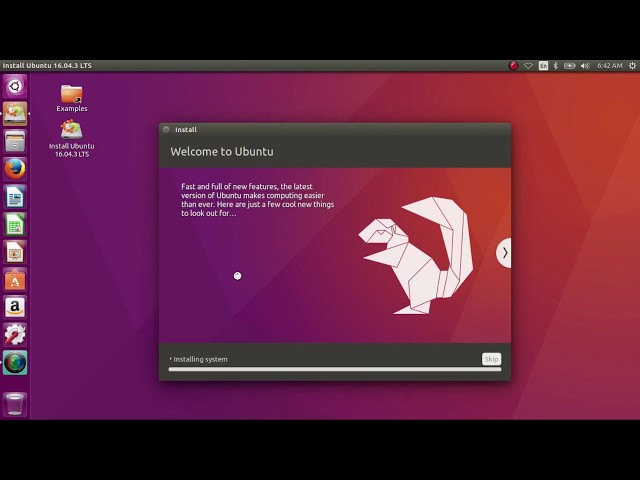
Task: Click the Welcome to Ubuntu heading
Action: coord(222,151)
